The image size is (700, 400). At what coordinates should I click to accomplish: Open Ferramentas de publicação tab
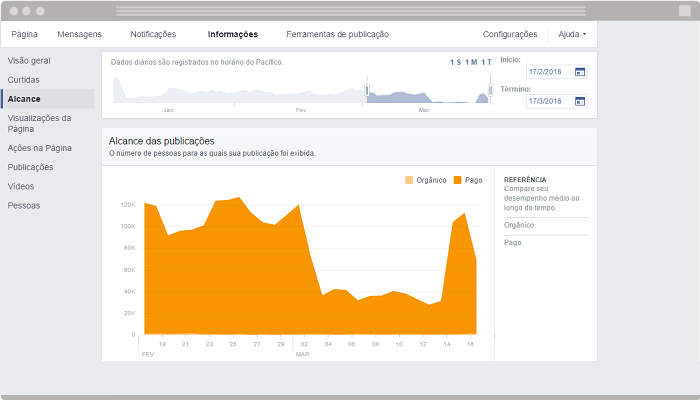338,34
